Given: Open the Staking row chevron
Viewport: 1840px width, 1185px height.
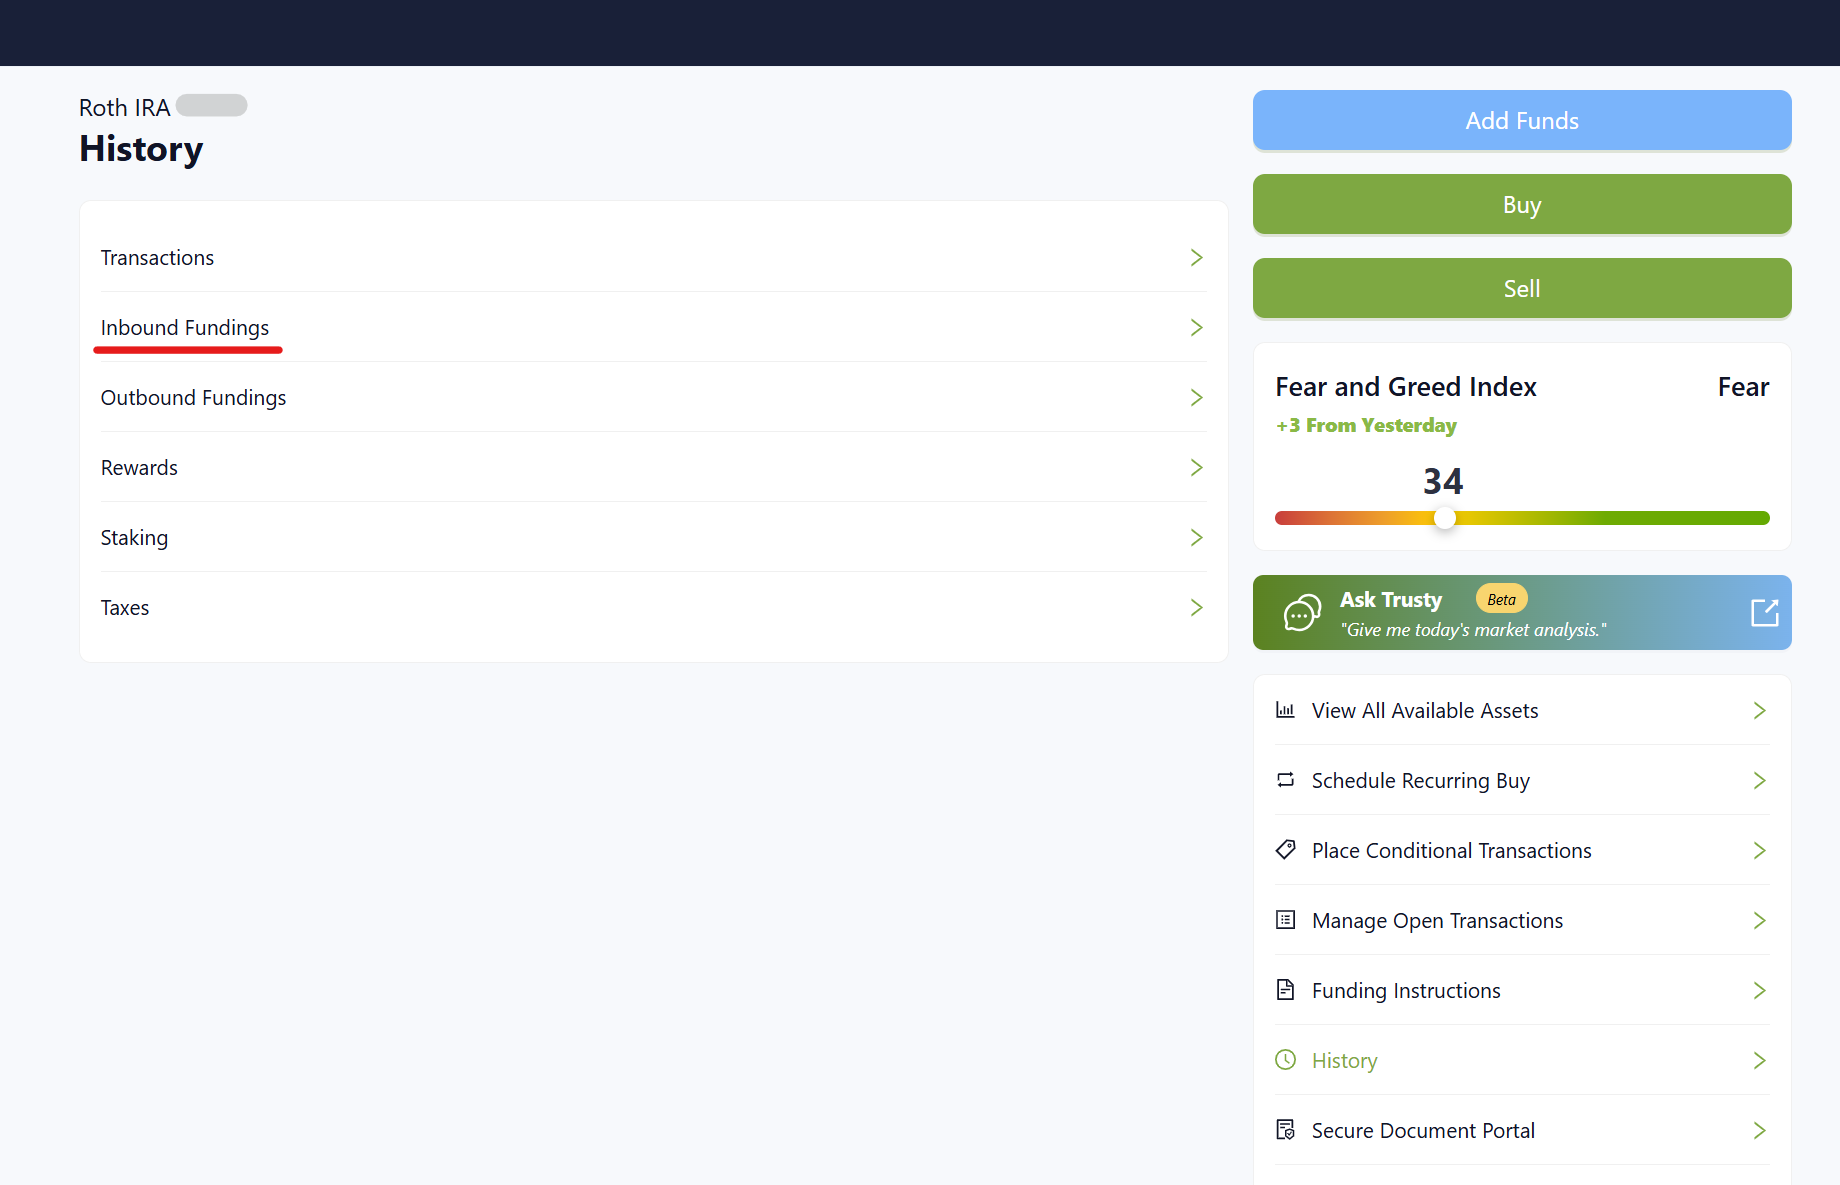Looking at the screenshot, I should pyautogui.click(x=1196, y=538).
